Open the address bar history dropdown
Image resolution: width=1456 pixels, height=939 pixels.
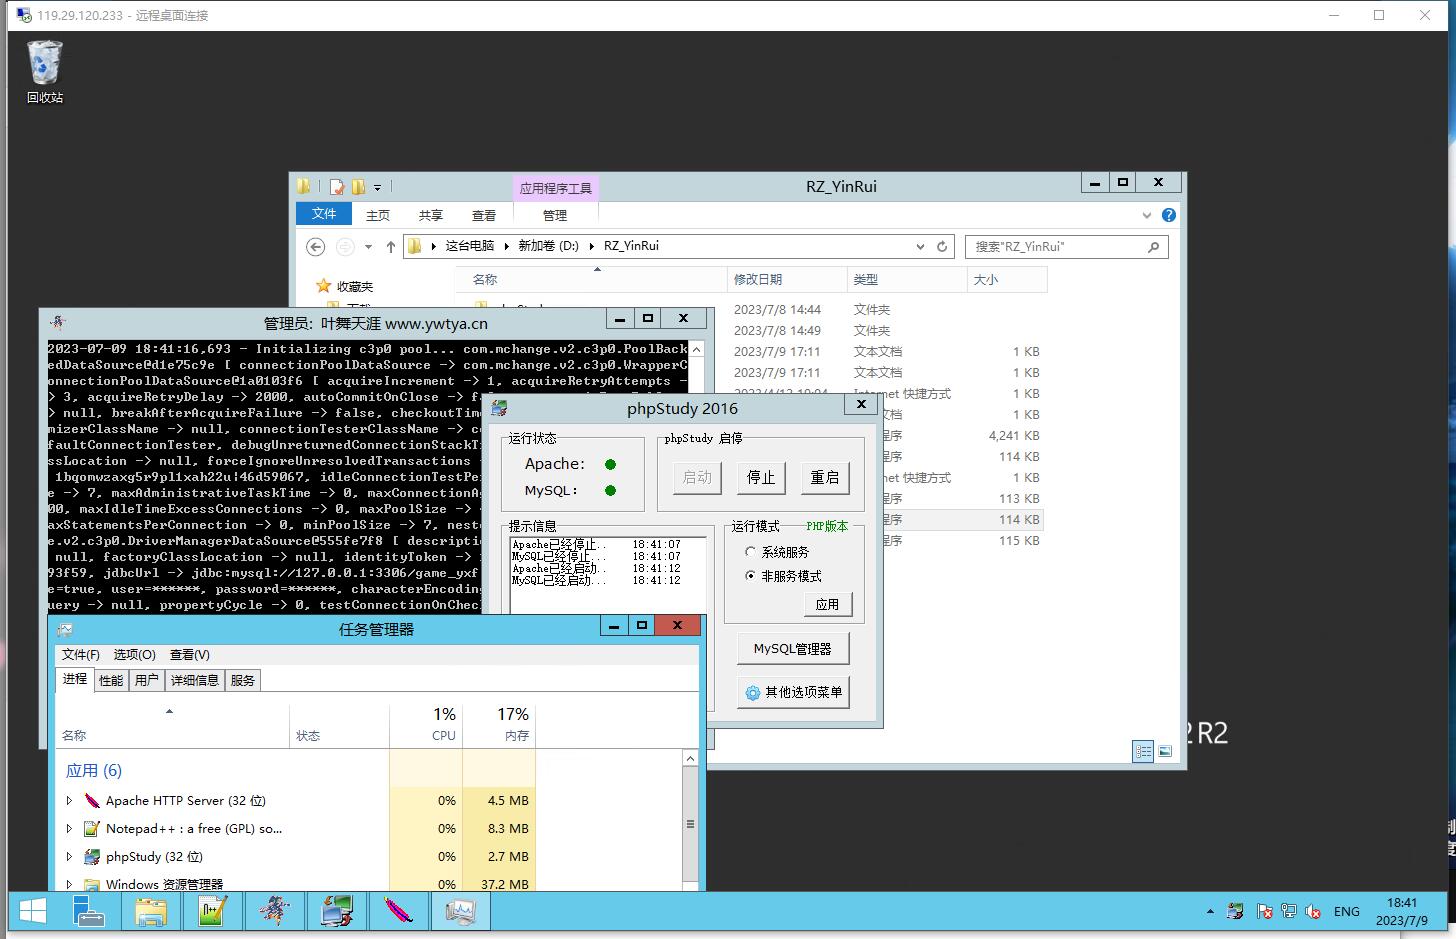coord(920,246)
